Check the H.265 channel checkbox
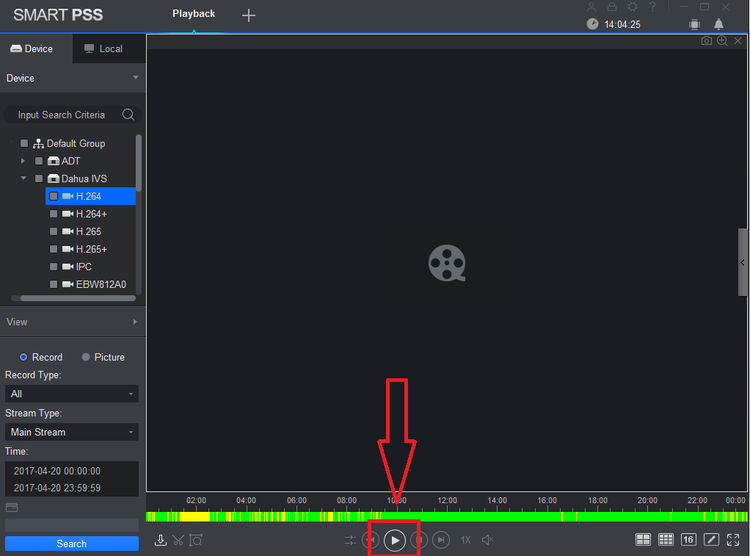The image size is (750, 556). pos(54,232)
